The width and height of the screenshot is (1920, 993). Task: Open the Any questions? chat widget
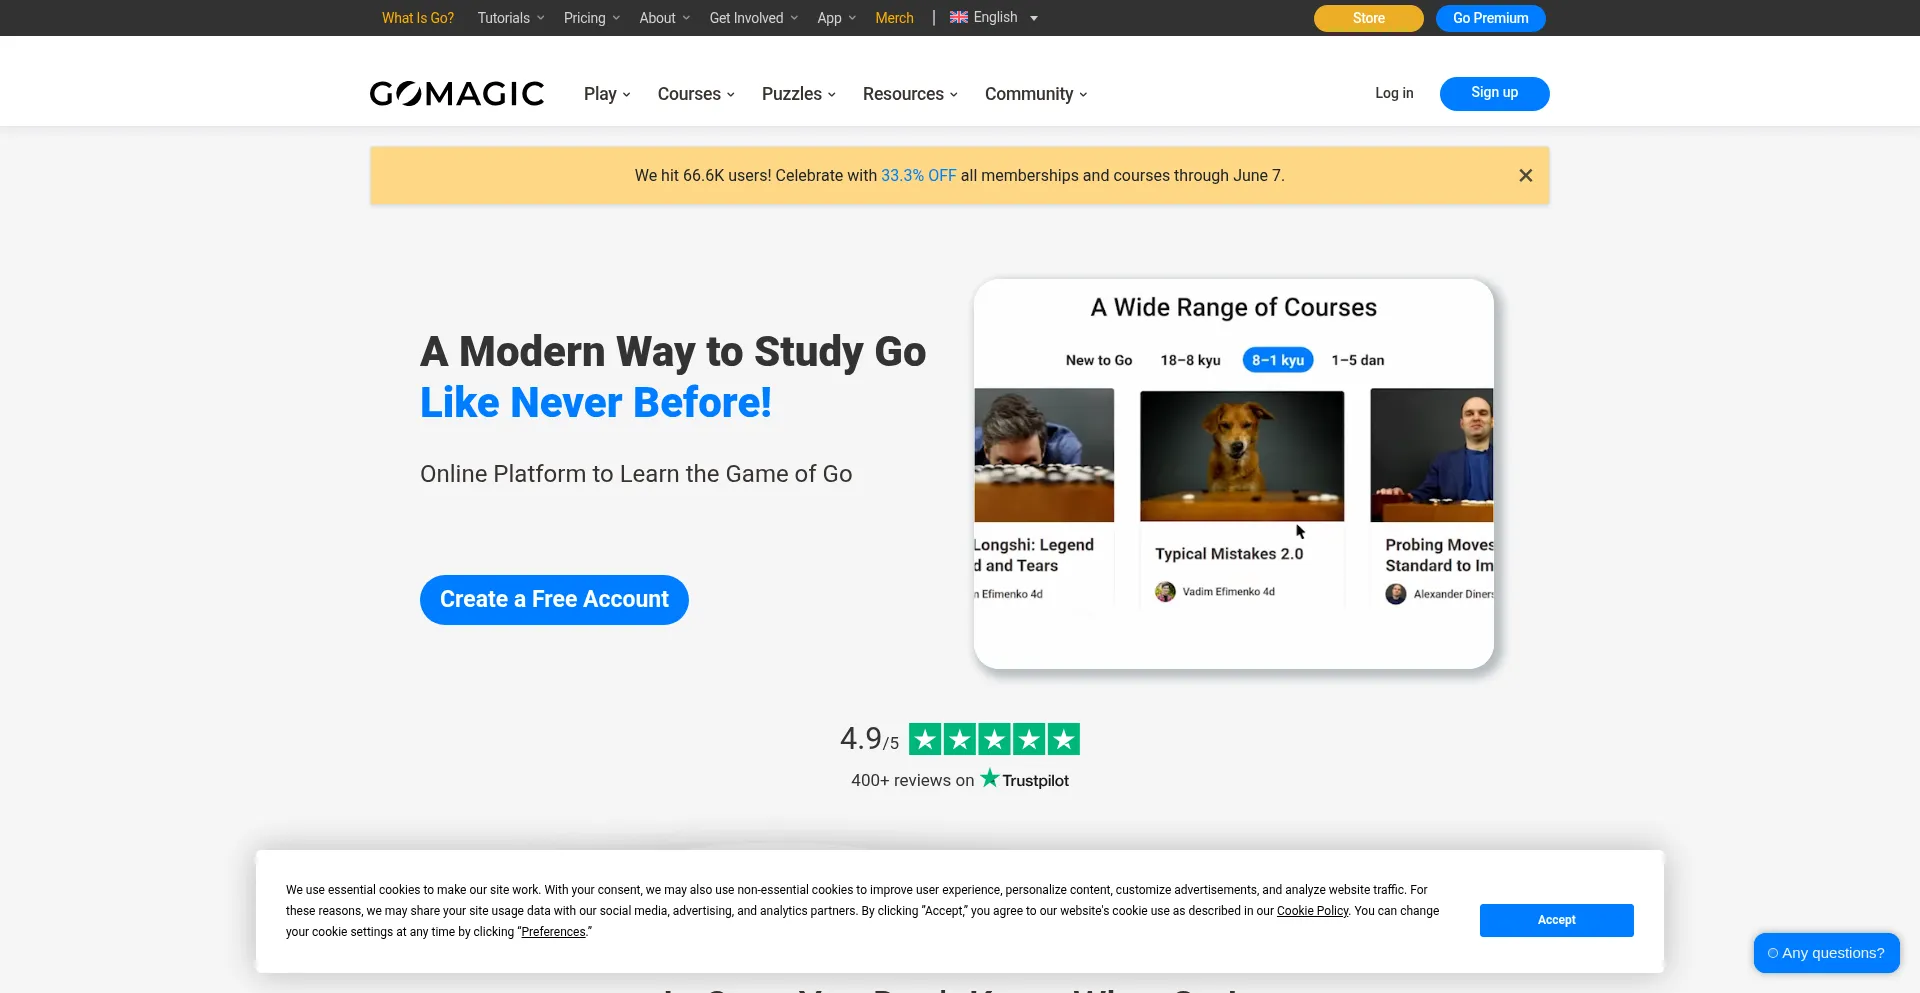[1826, 953]
